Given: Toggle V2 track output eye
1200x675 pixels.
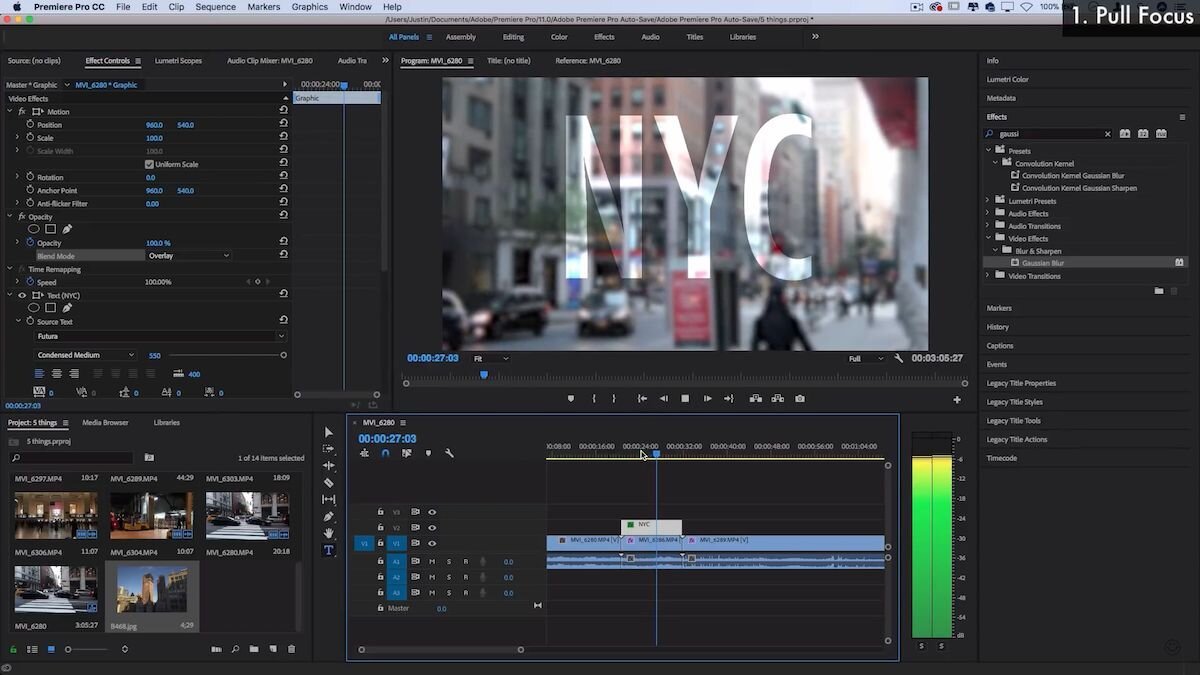Looking at the screenshot, I should [432, 528].
